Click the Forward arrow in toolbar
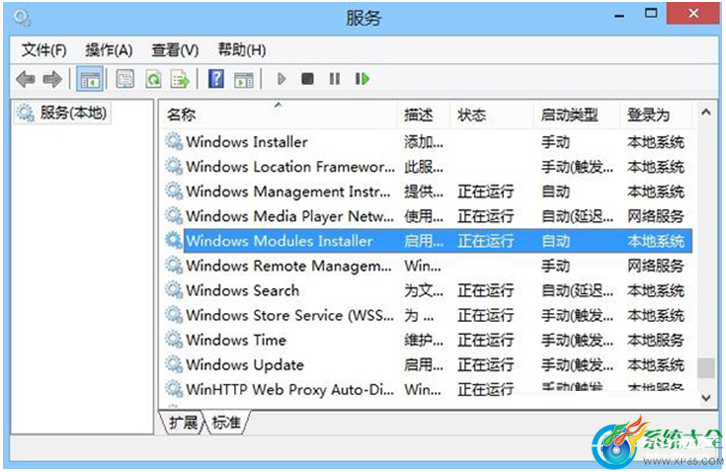 click(x=52, y=79)
